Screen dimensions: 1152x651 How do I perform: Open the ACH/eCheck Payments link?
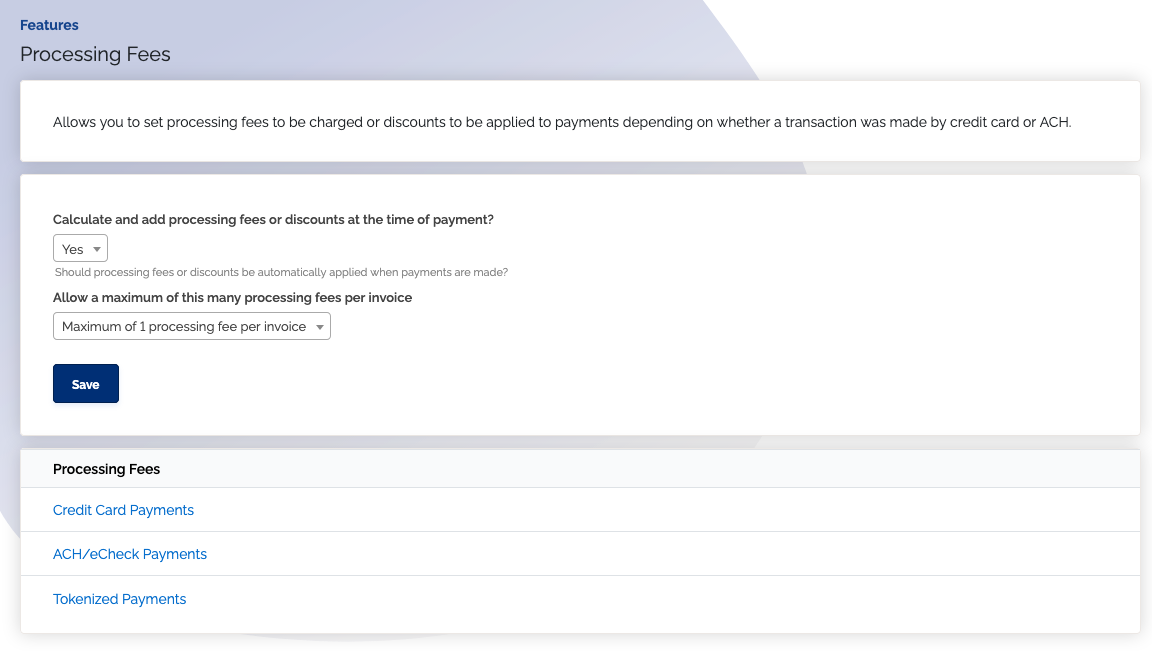[130, 554]
